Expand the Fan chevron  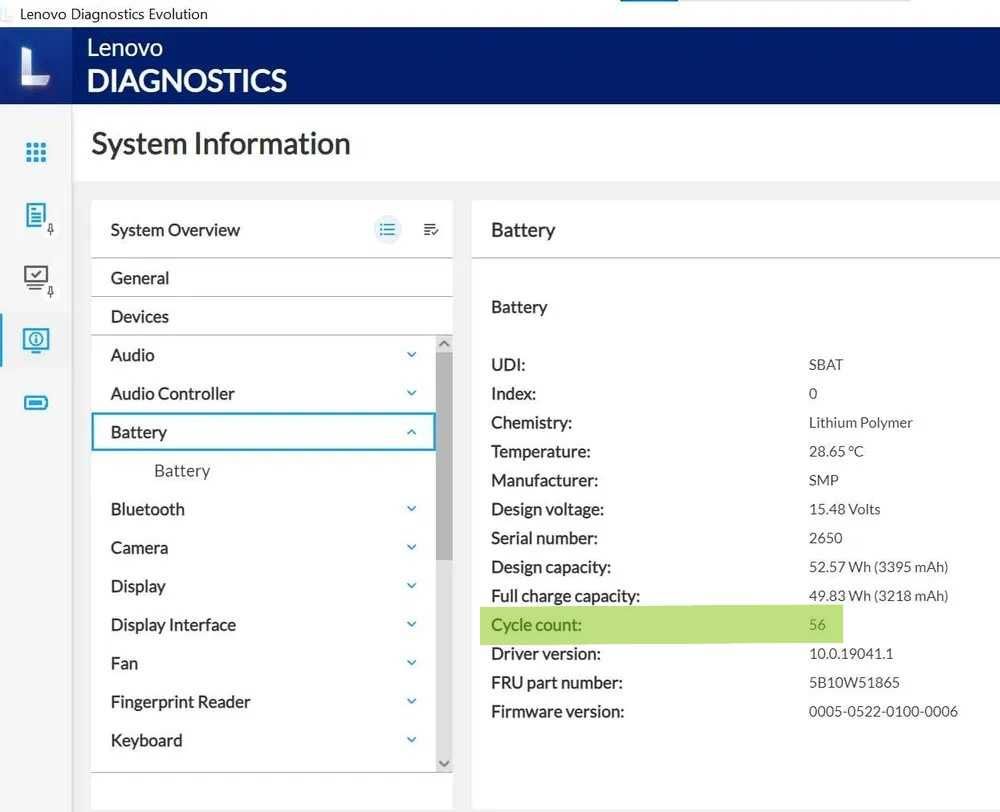(x=411, y=663)
